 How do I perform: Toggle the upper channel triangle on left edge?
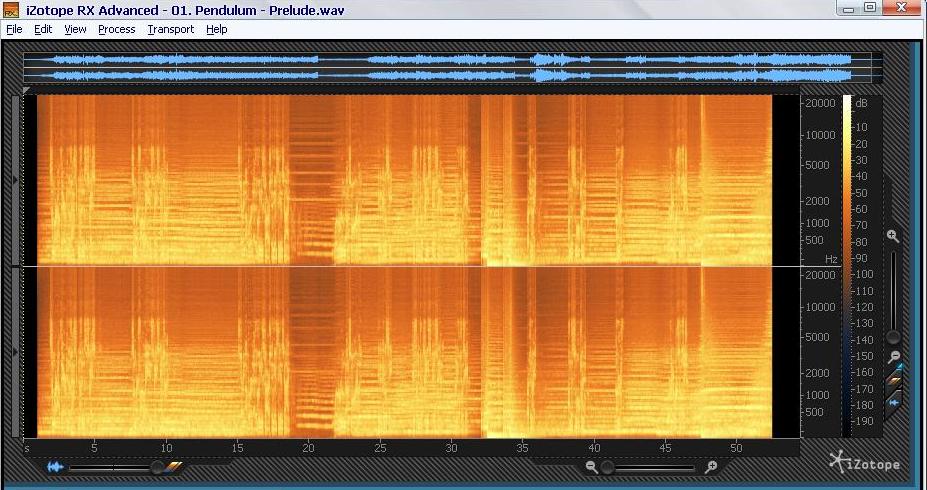(x=16, y=180)
